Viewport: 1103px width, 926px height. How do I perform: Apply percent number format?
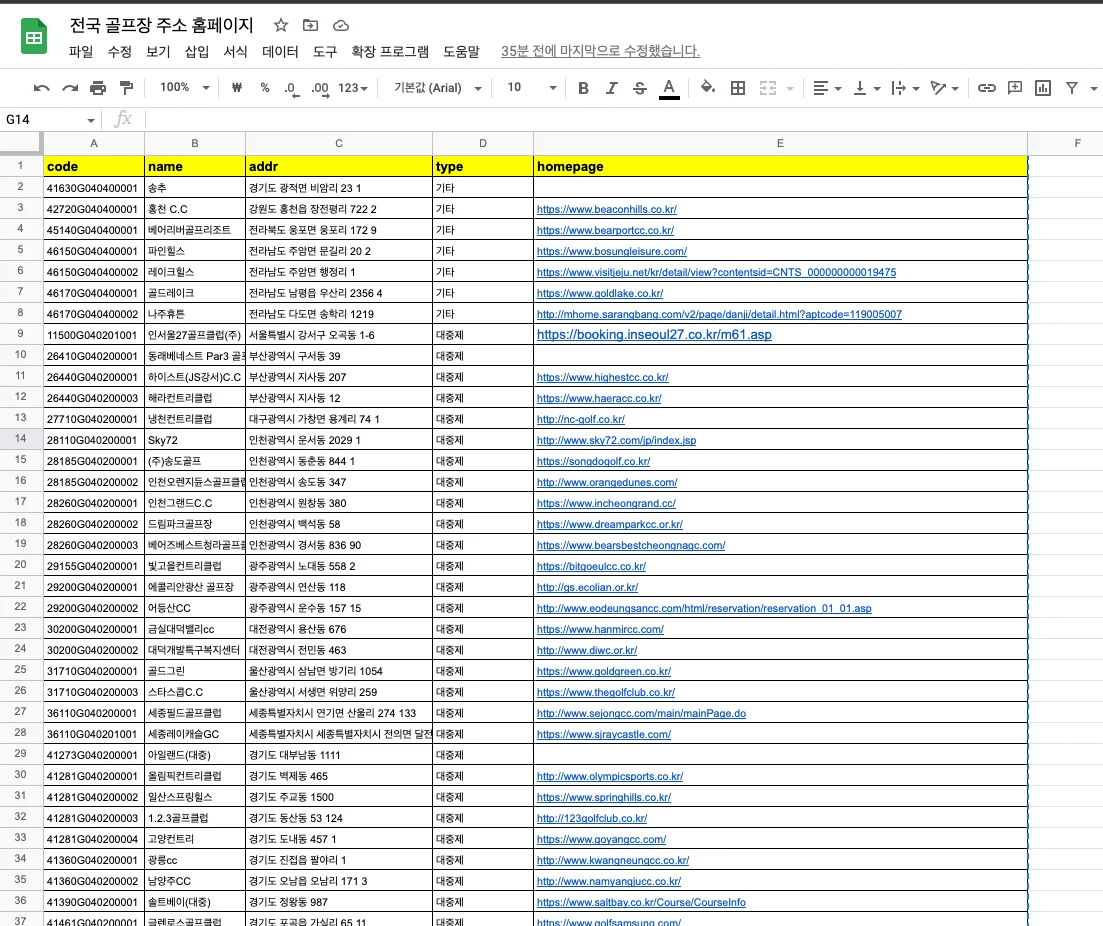(x=264, y=88)
